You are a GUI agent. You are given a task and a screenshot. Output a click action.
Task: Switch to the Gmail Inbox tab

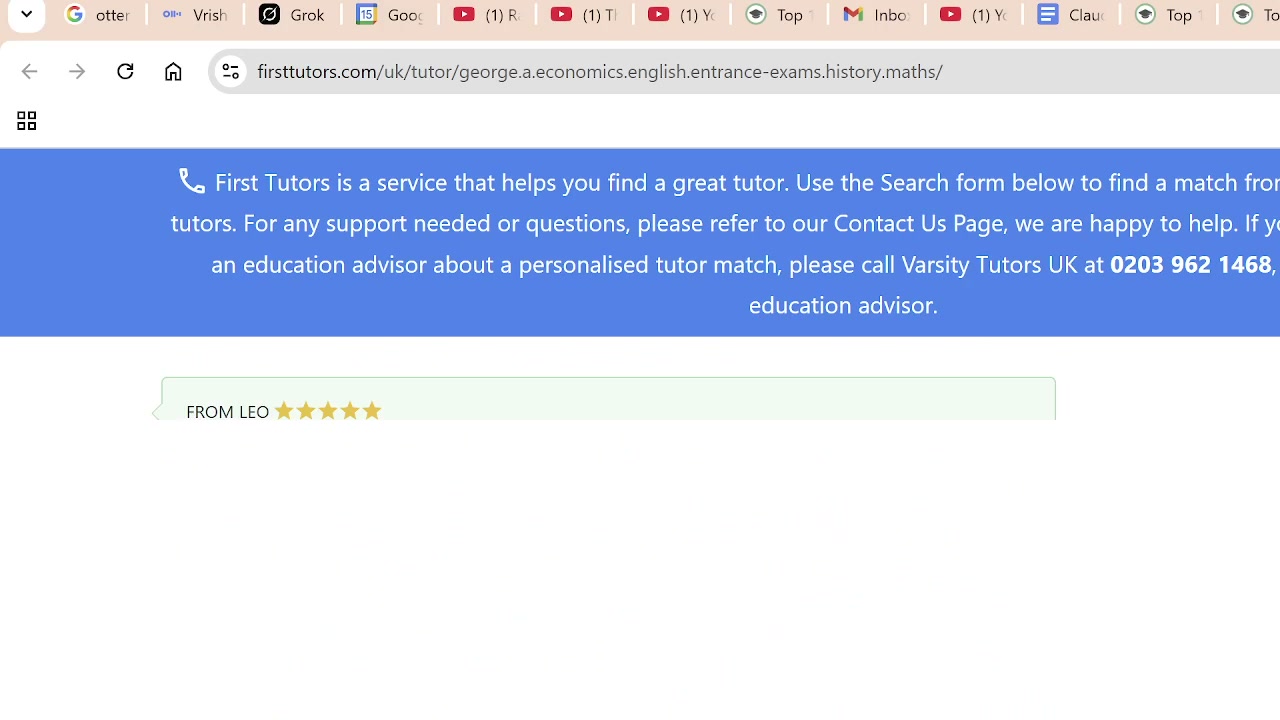[876, 15]
